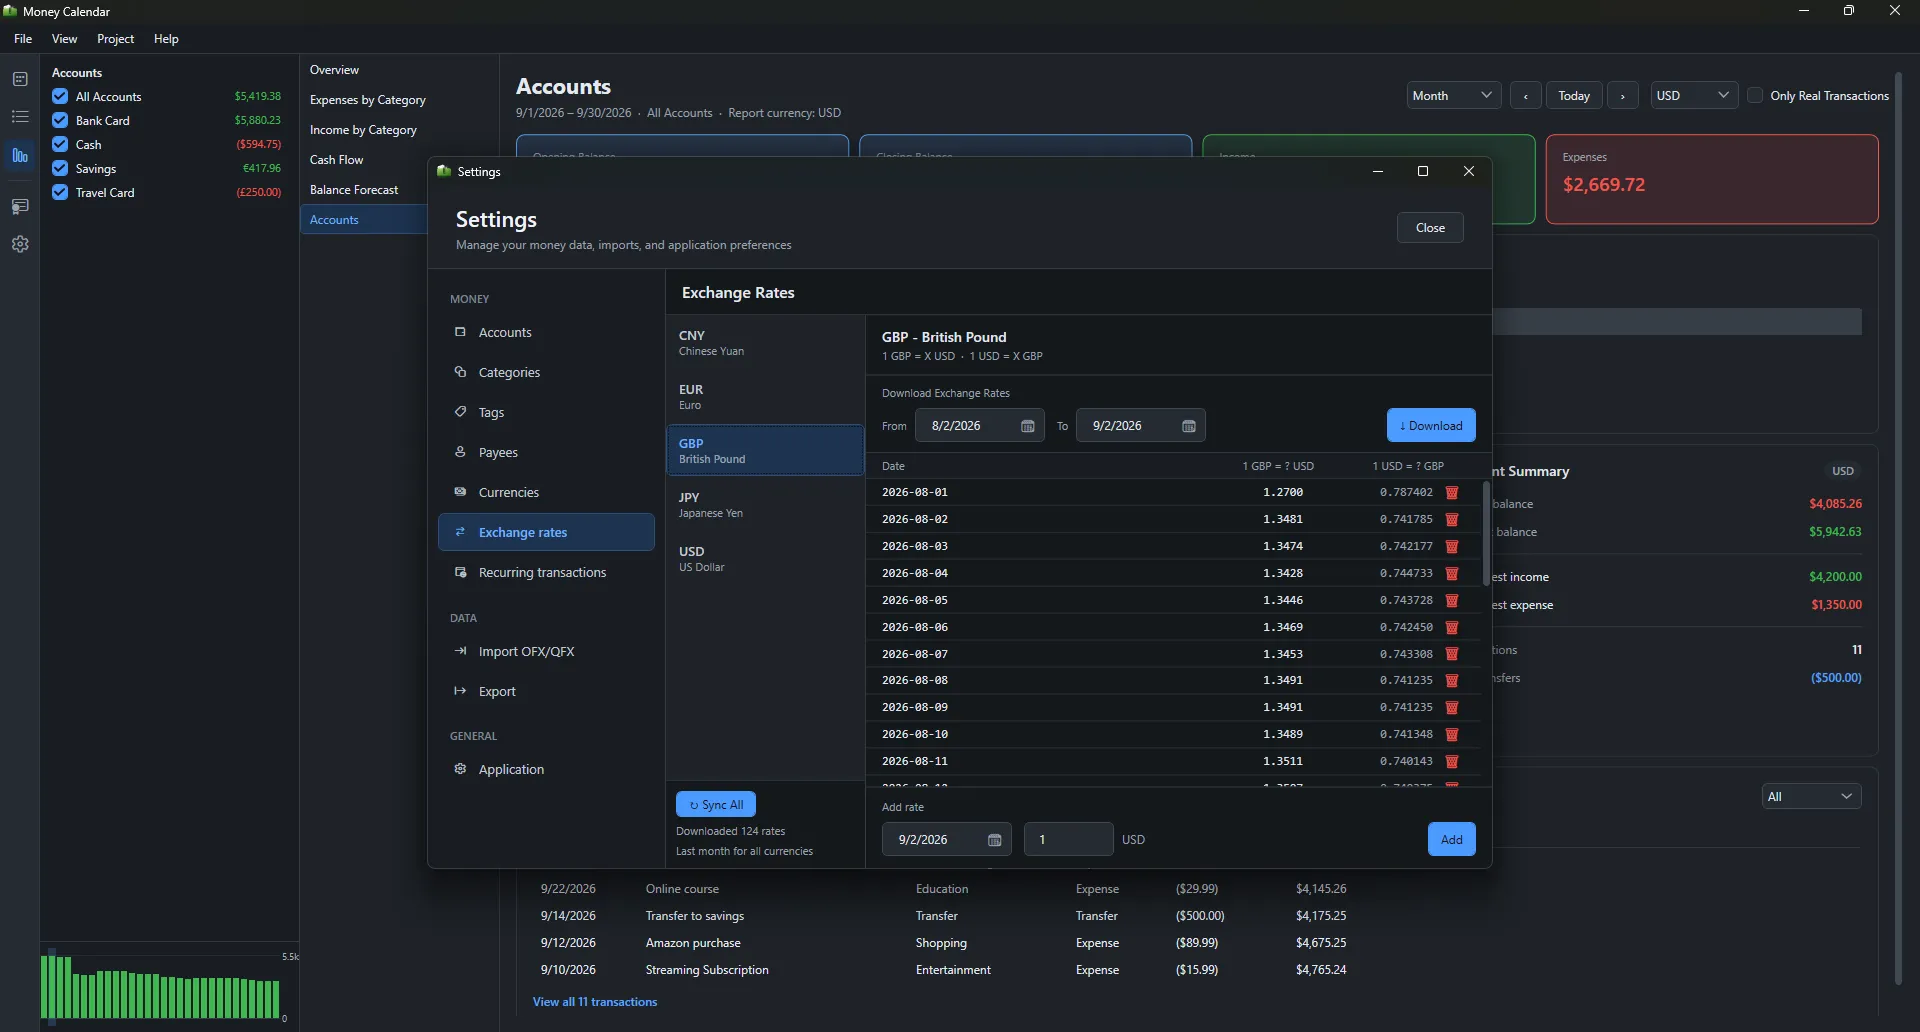1920x1032 pixels.
Task: Toggle the Cash account checkbox
Action: [x=60, y=144]
